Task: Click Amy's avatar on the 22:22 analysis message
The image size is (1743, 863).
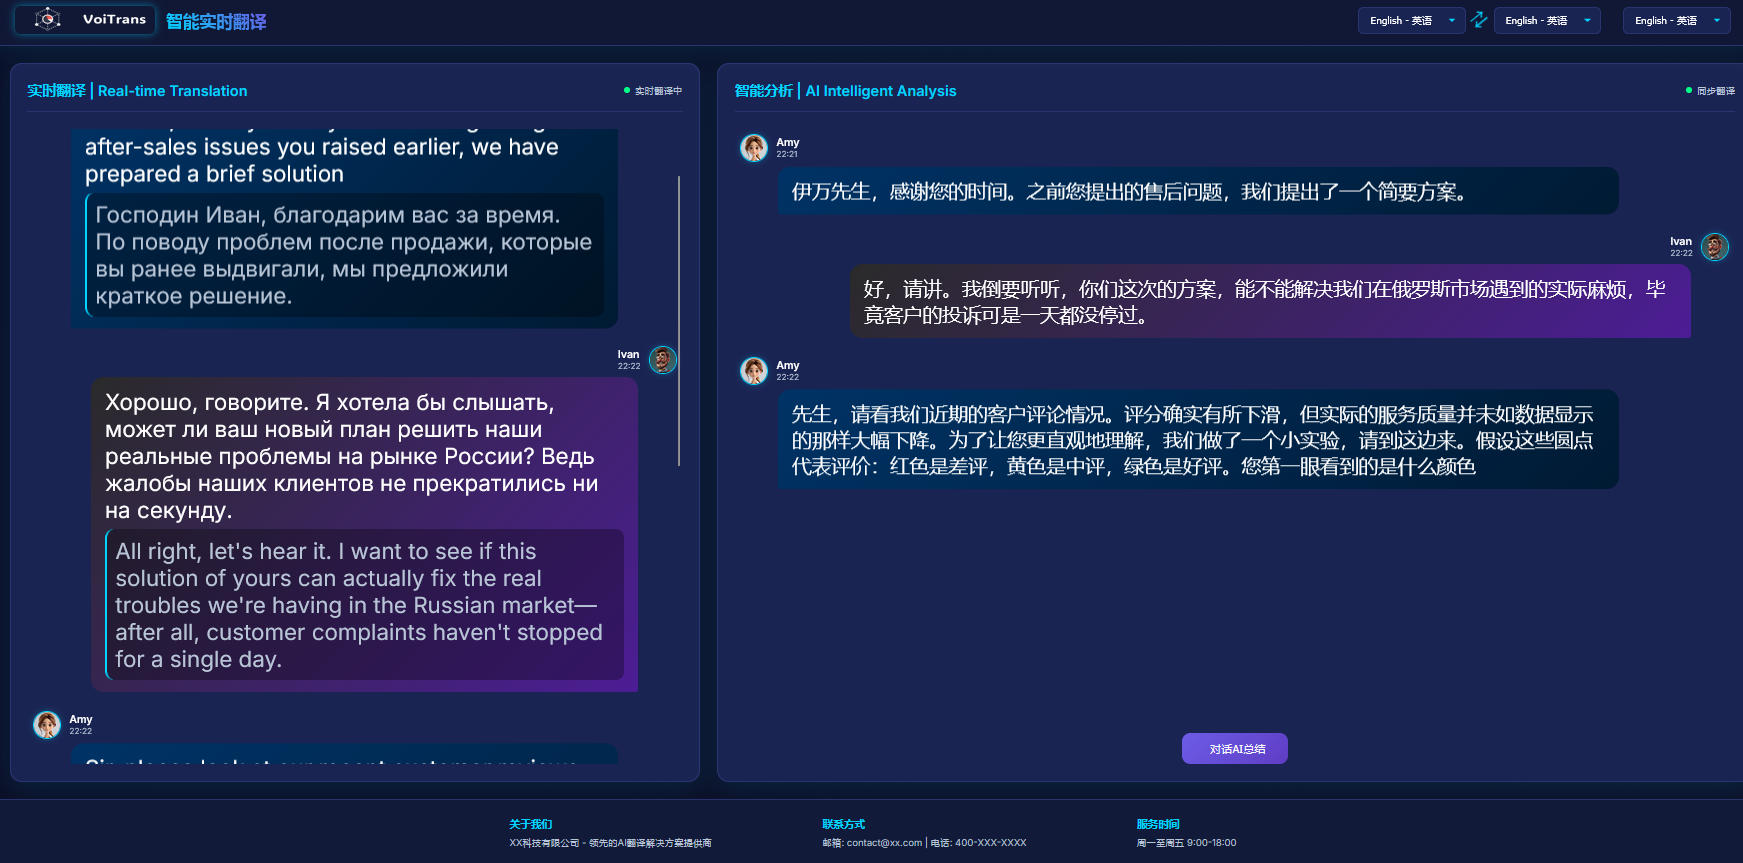Action: click(x=753, y=371)
